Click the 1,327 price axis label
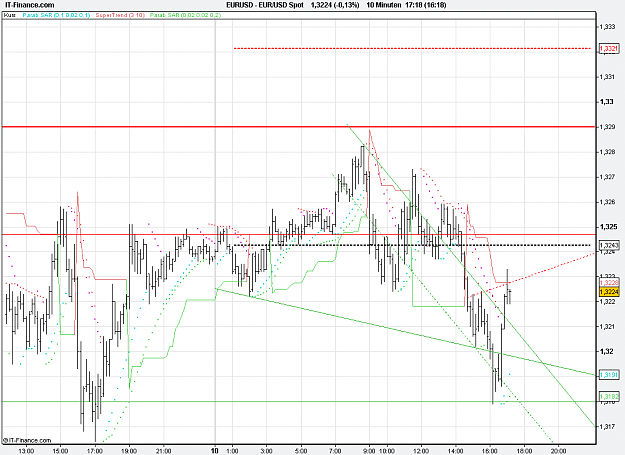This screenshot has height=455, width=625. pyautogui.click(x=607, y=177)
